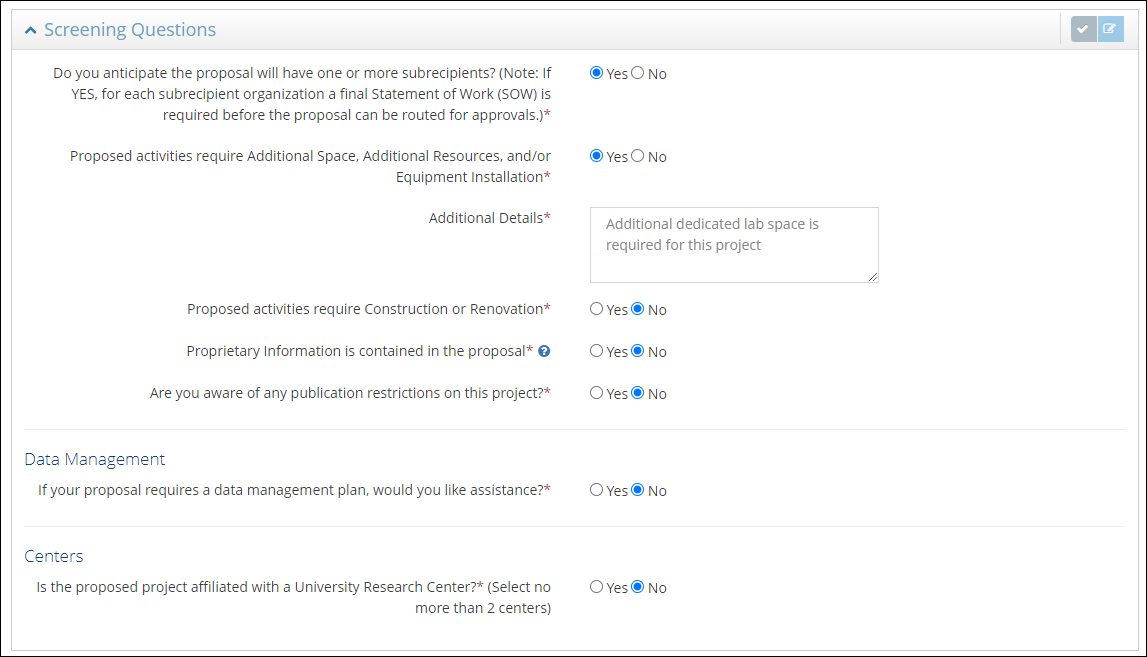The width and height of the screenshot is (1147, 657).
Task: Select No for University Research Center affiliation
Action: click(x=638, y=587)
